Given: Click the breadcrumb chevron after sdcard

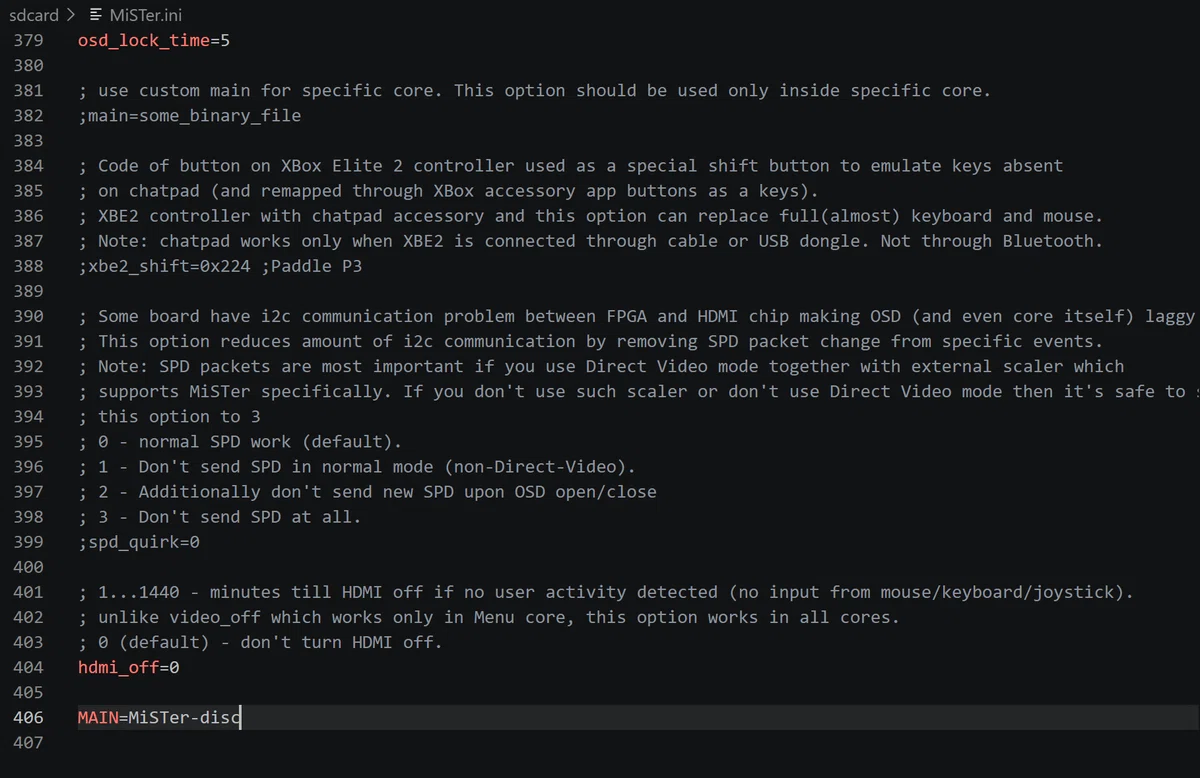Looking at the screenshot, I should (72, 15).
